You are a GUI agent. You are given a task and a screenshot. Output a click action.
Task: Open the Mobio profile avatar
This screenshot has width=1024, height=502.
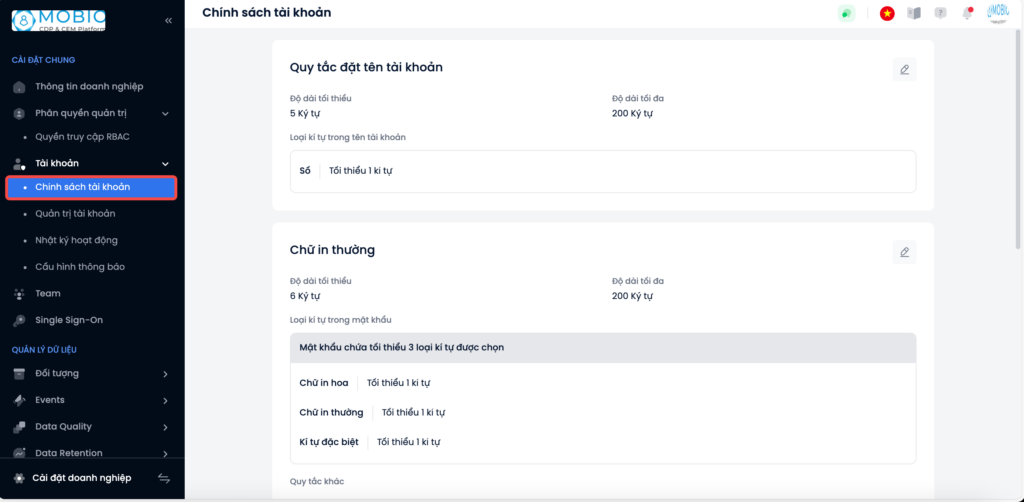998,13
